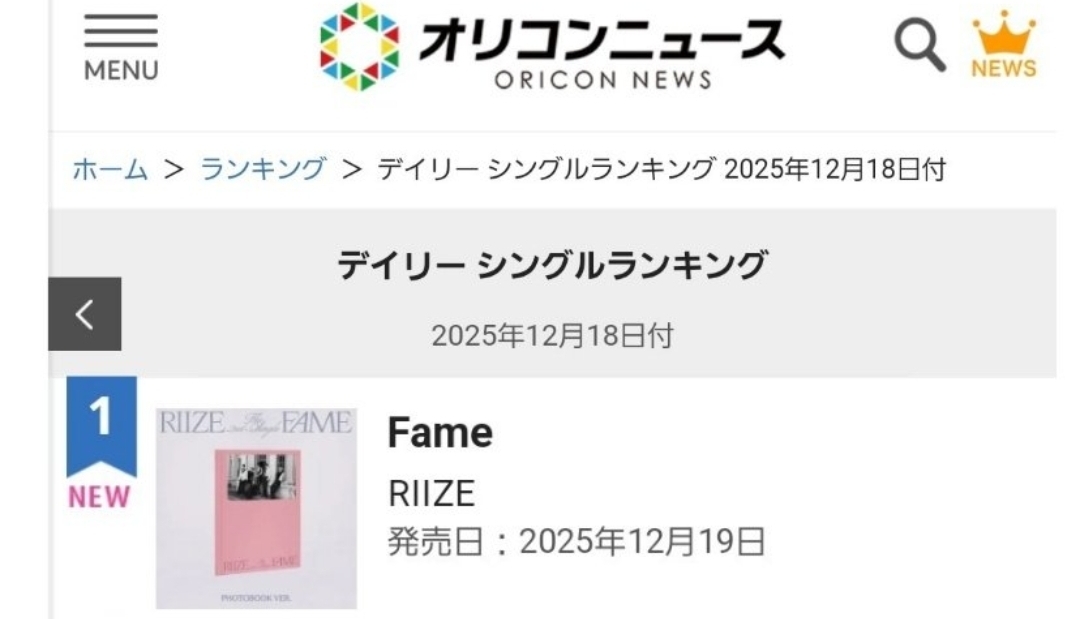Select the artist name RIIZE
This screenshot has height=619, width=1080.
coord(431,492)
